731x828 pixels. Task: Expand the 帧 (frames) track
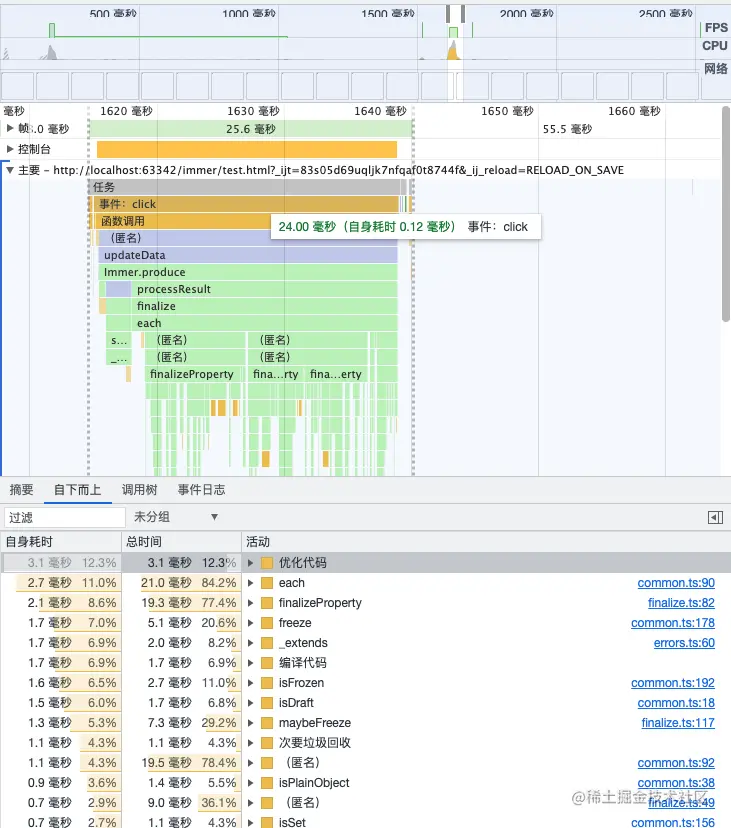pos(10,128)
